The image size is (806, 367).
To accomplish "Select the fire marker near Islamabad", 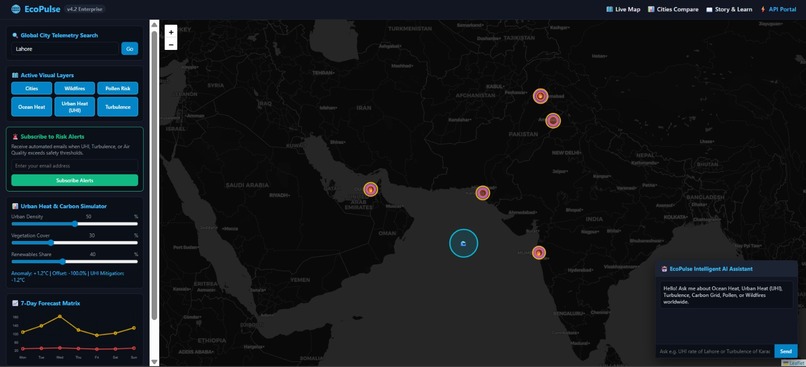I will (540, 96).
